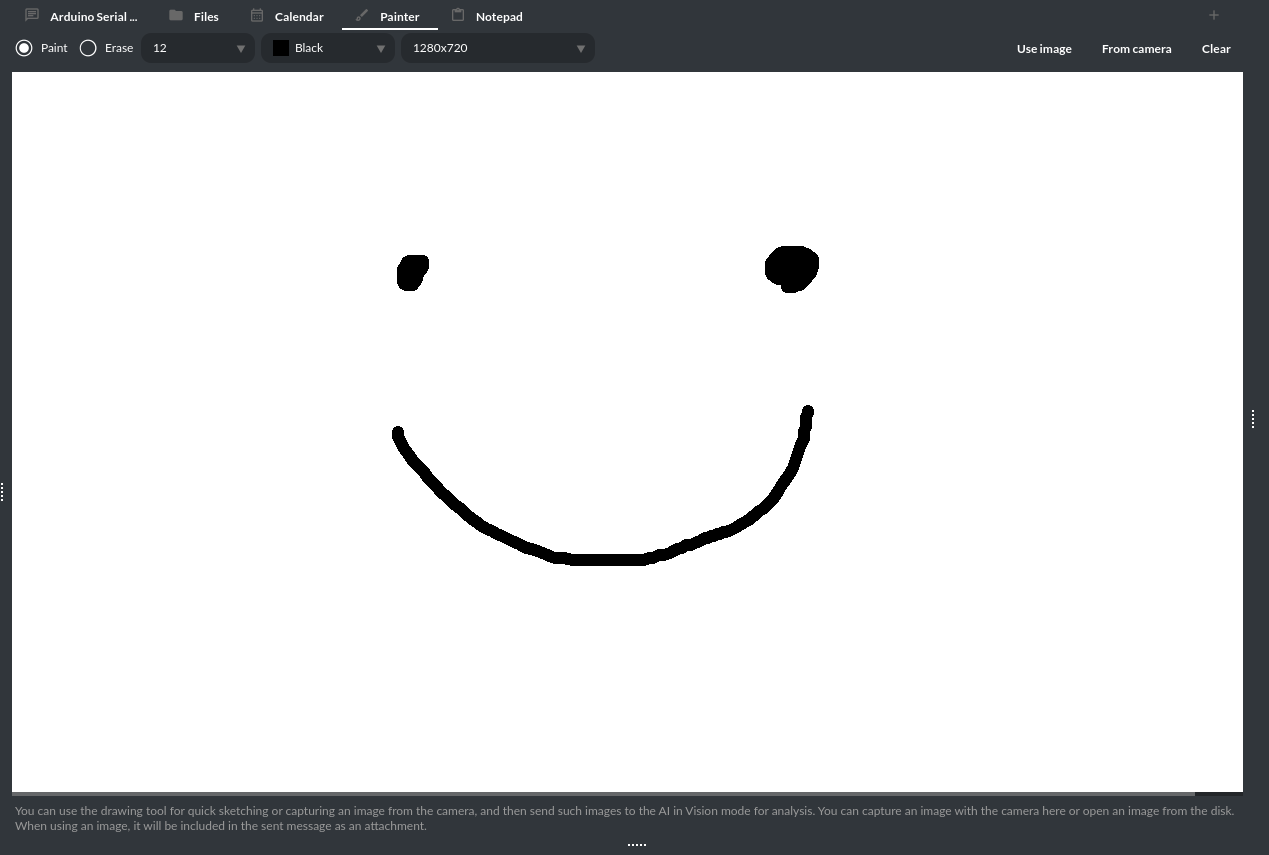Click the folder icon on the Files tab
The width and height of the screenshot is (1269, 855).
[x=175, y=15]
